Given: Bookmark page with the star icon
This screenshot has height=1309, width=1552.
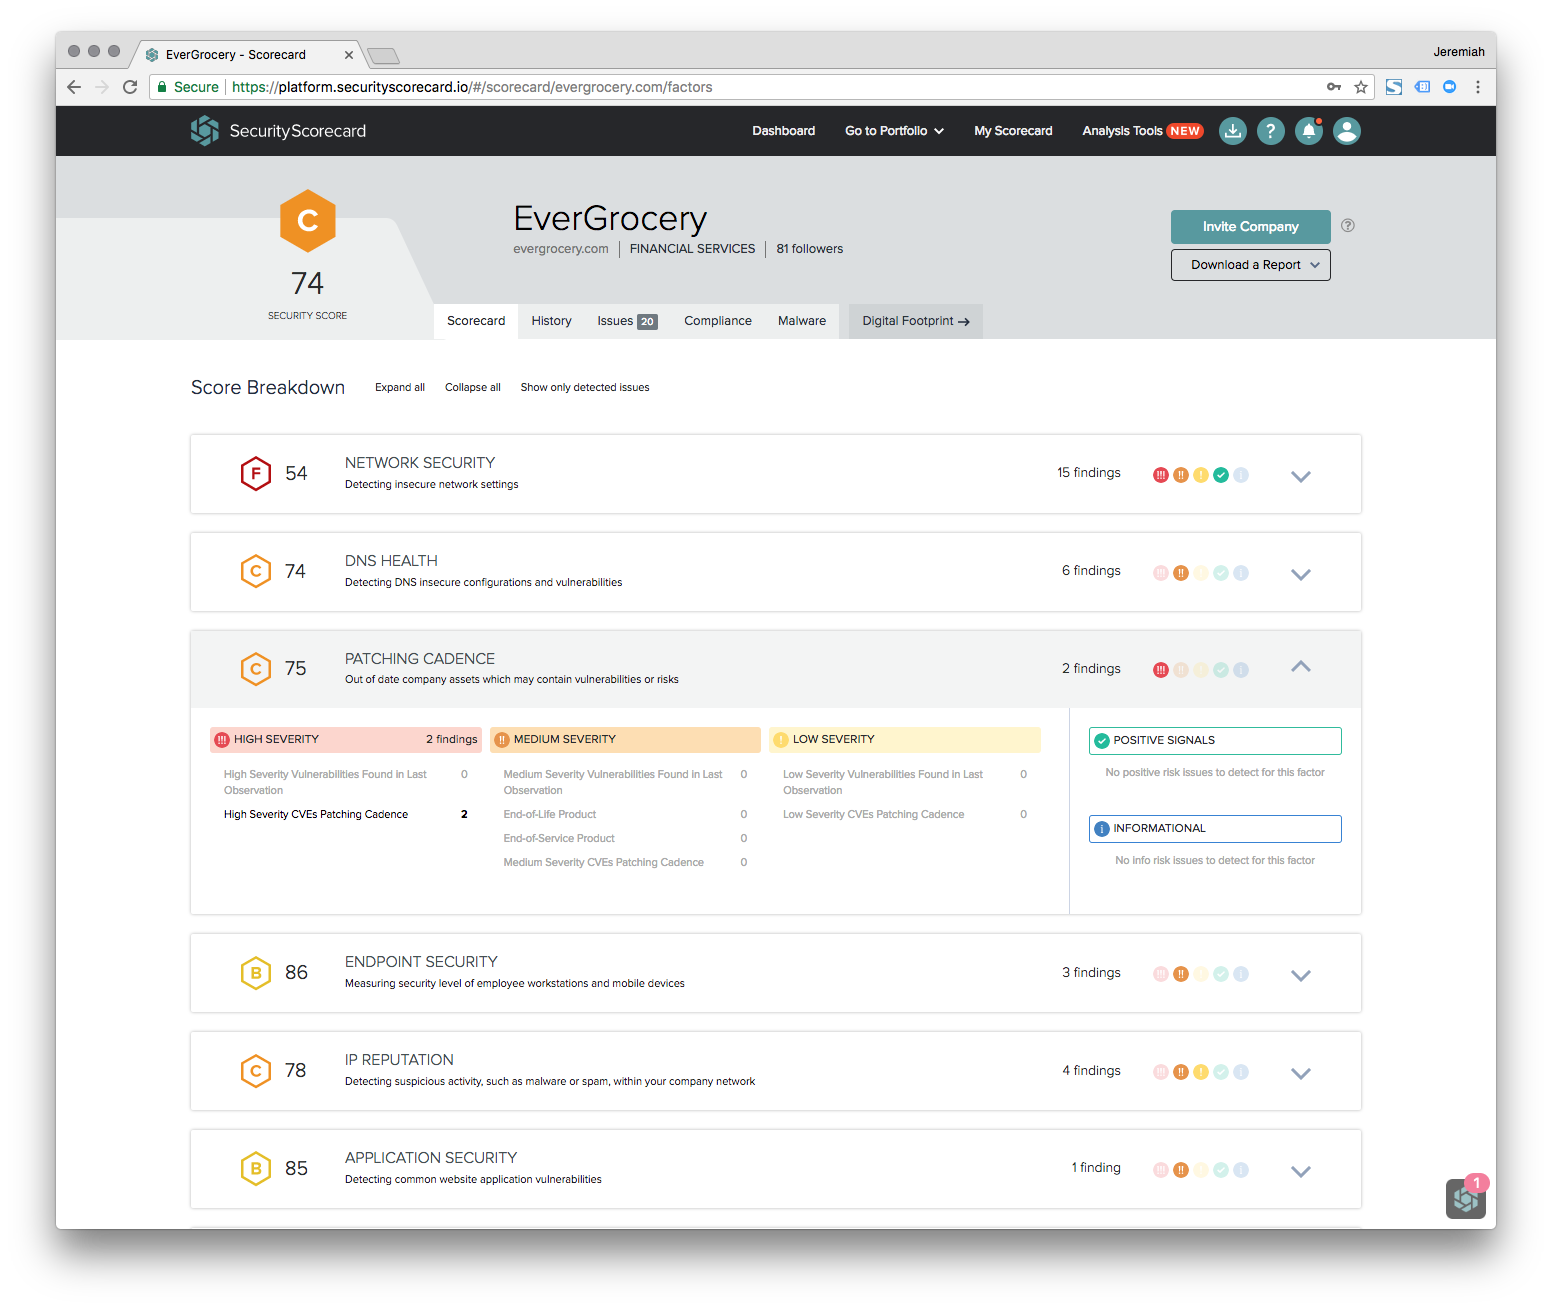Looking at the screenshot, I should coord(1361,87).
